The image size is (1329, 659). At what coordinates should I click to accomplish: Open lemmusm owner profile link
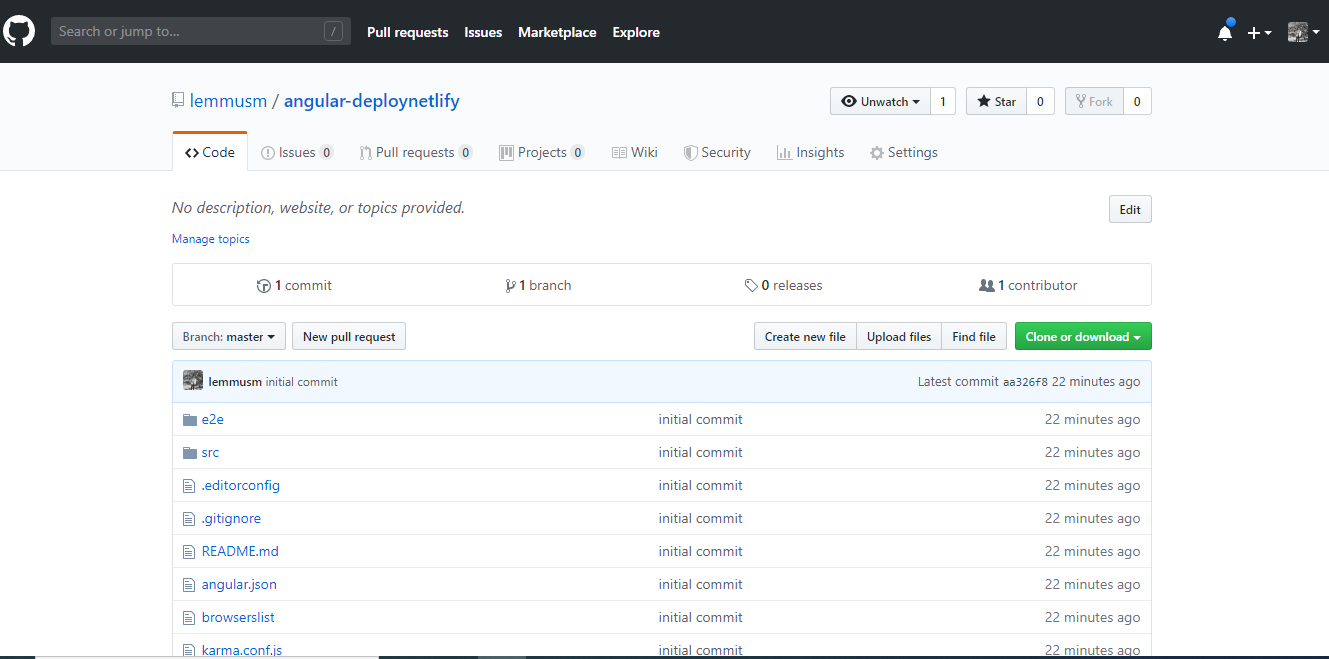[228, 101]
